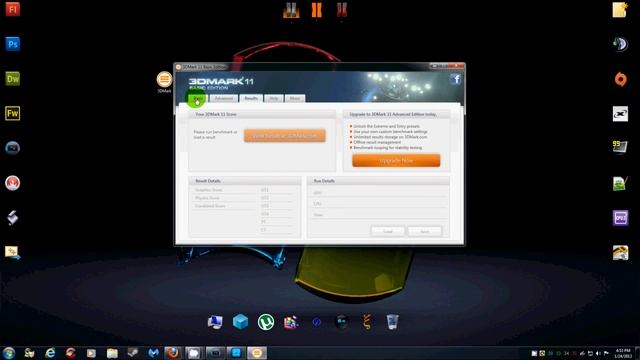Switch to the Help tab
This screenshot has width=640, height=360.
tap(273, 98)
